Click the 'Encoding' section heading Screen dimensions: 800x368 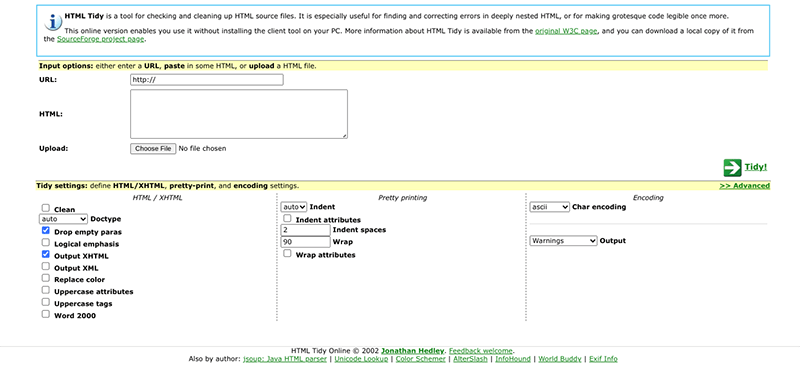click(x=648, y=198)
